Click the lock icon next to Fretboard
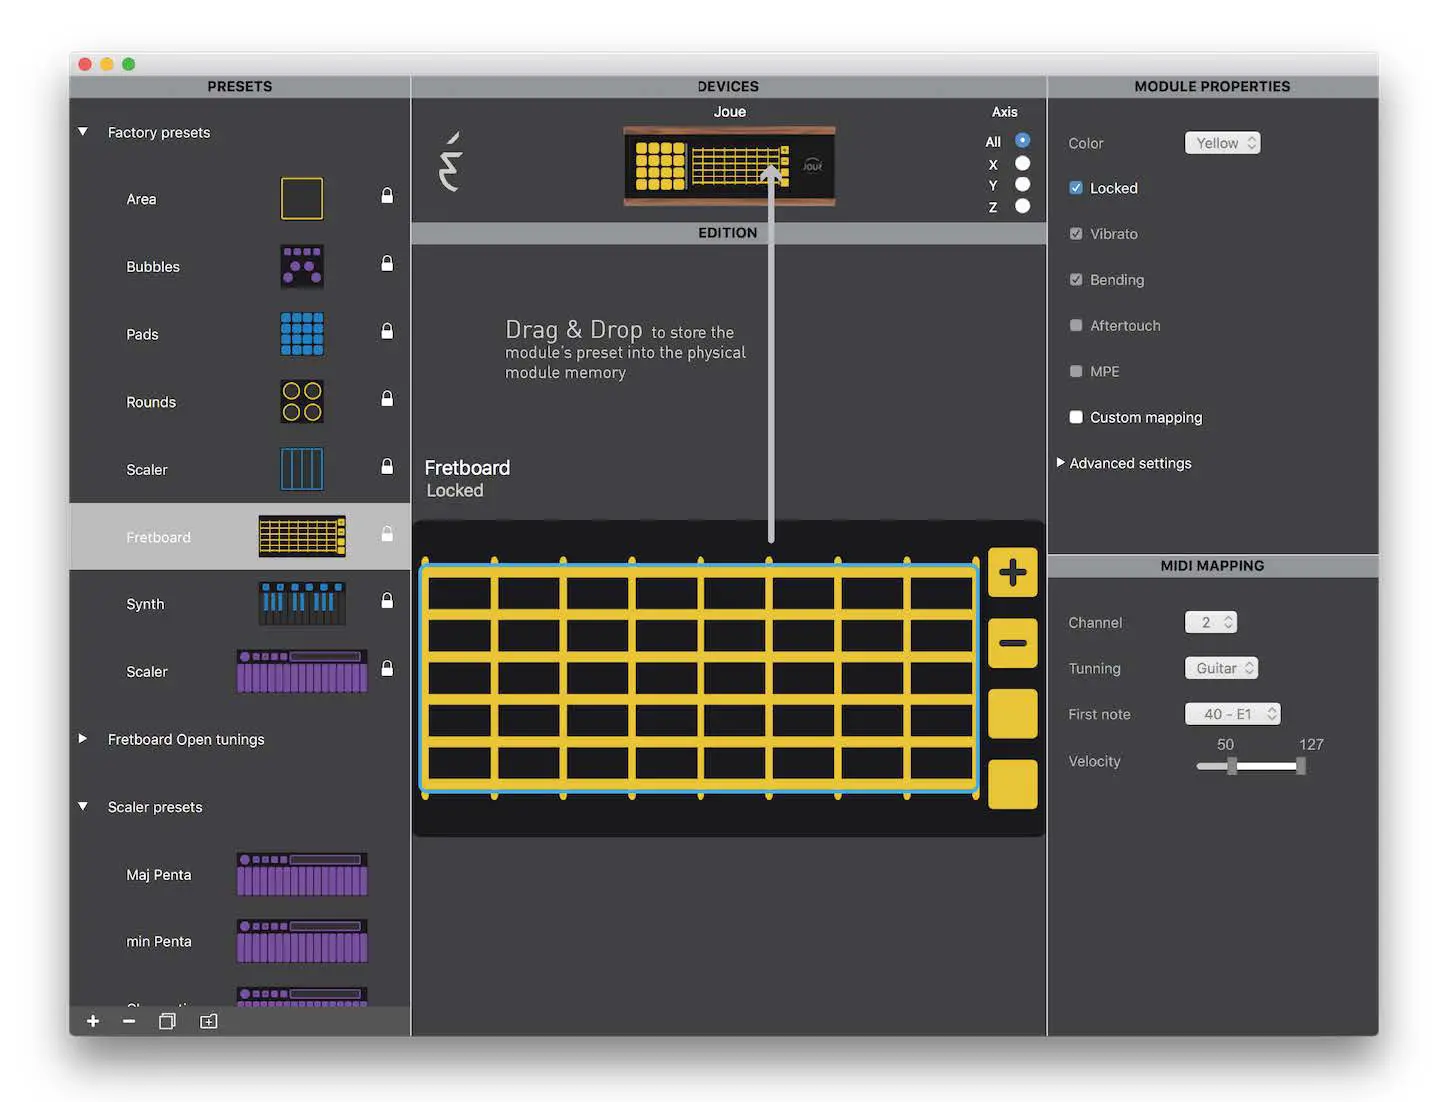 click(386, 534)
